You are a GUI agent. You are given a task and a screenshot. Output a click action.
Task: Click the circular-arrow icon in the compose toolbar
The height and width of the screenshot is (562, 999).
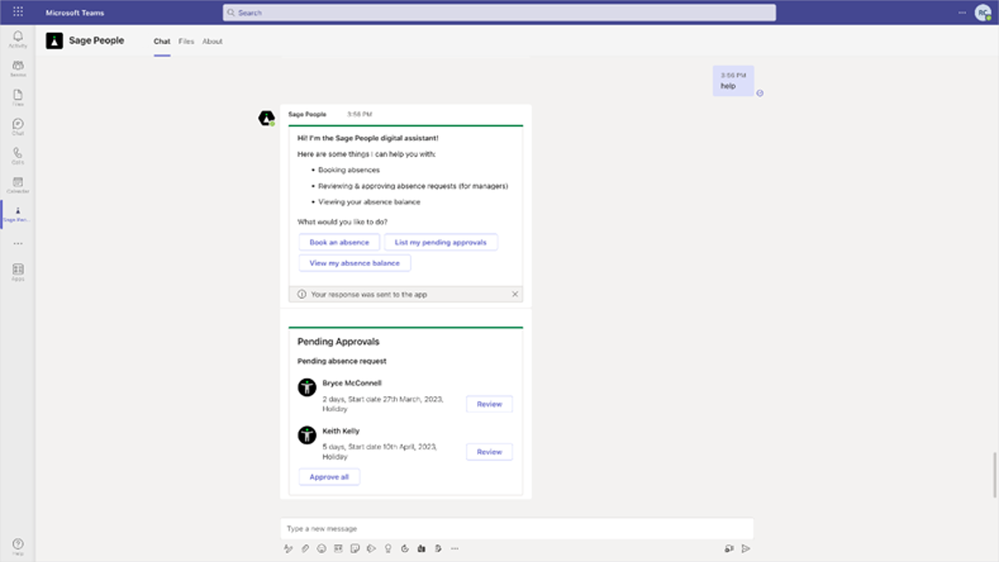click(x=405, y=549)
